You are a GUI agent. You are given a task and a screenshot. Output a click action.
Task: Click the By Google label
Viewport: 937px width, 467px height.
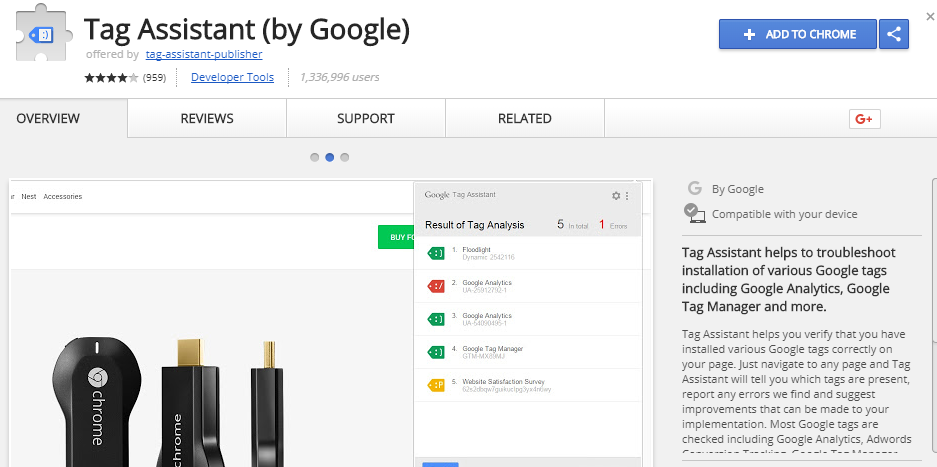(737, 189)
